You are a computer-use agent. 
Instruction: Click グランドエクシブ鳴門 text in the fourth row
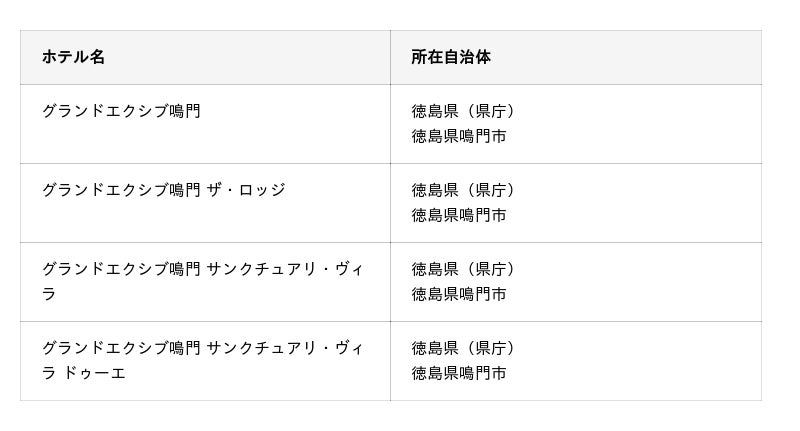click(121, 348)
